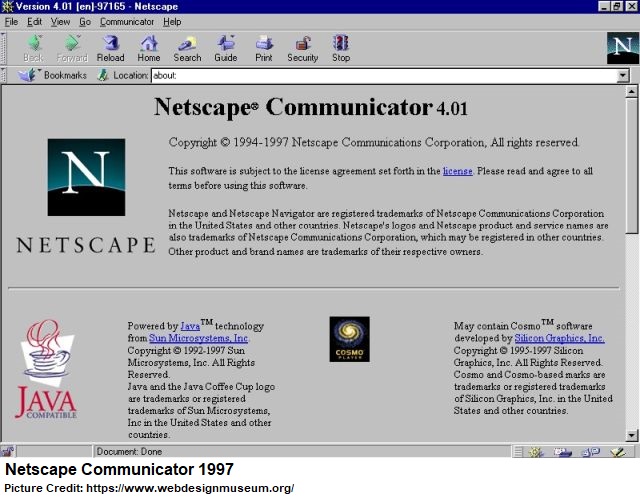Open Search from the navigation toolbar

point(187,48)
